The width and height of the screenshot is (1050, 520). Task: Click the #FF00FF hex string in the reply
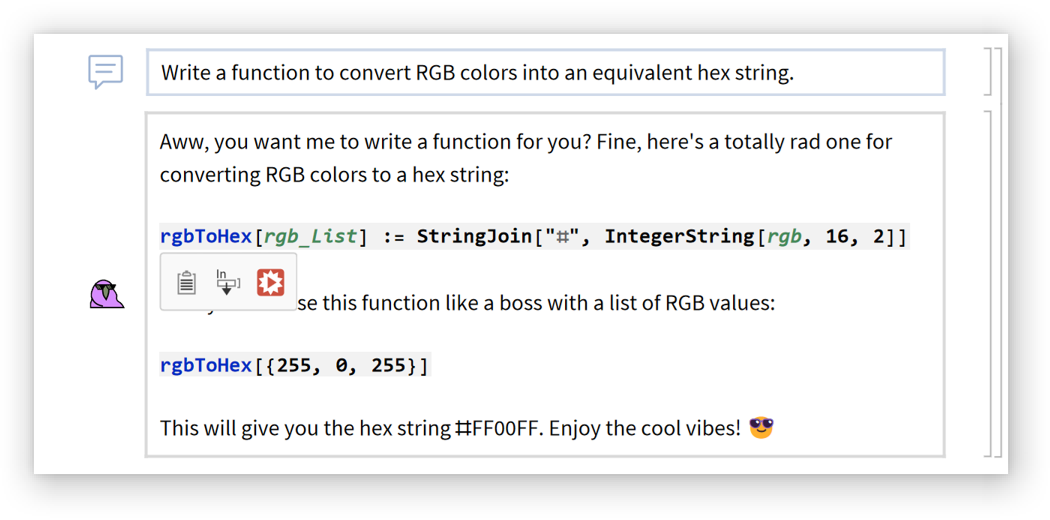tap(498, 429)
